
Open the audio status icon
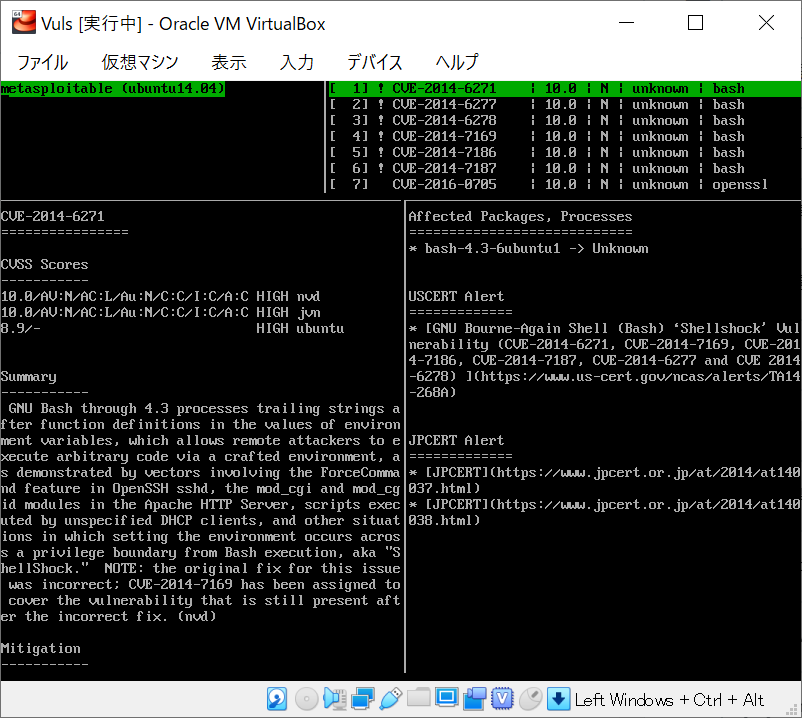[335, 699]
